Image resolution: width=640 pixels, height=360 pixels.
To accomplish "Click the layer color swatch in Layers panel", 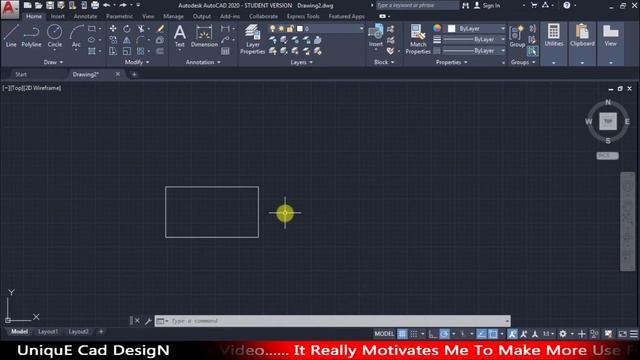I will tap(300, 29).
